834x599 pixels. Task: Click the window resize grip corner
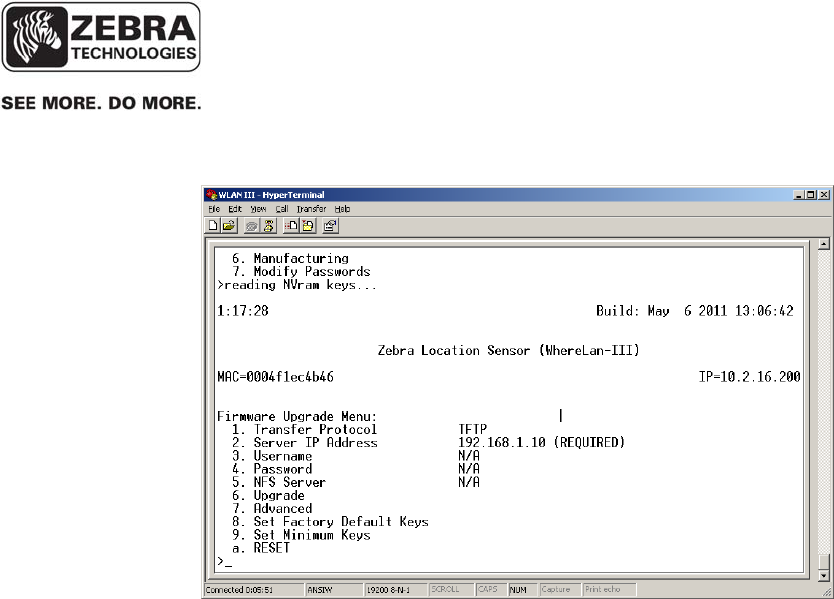(827, 592)
